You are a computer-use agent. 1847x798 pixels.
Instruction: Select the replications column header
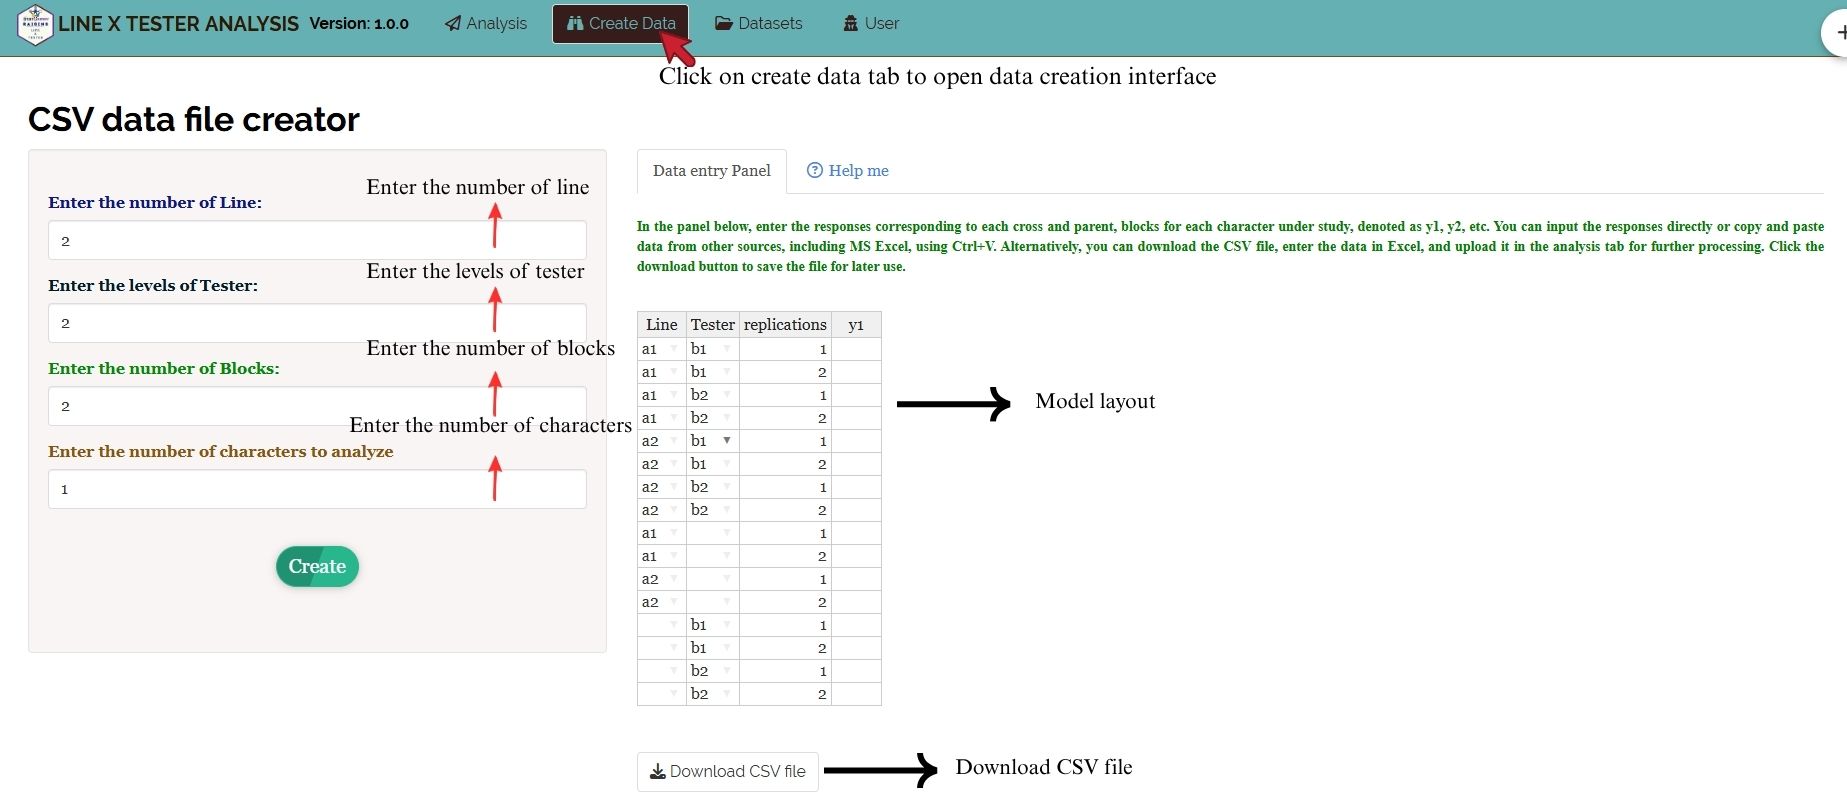coord(785,324)
